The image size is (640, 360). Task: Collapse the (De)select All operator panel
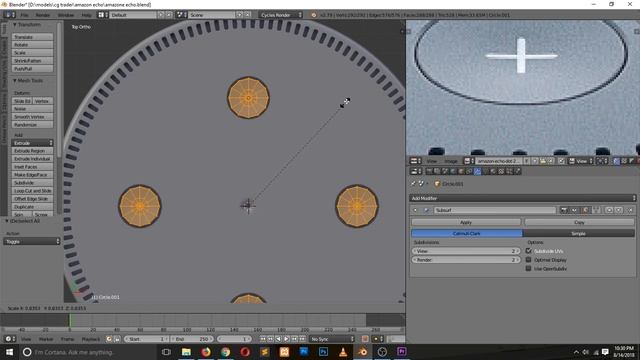click(x=7, y=220)
